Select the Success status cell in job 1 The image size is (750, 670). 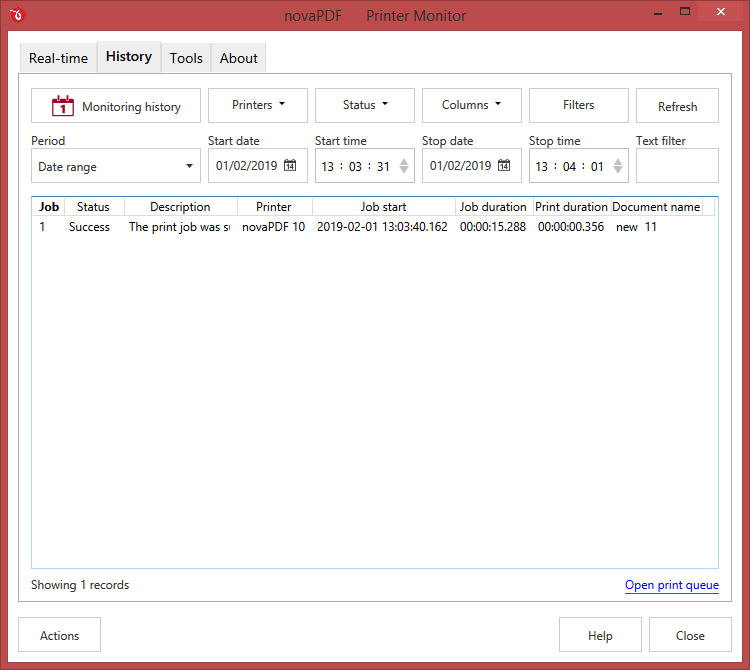click(x=89, y=227)
